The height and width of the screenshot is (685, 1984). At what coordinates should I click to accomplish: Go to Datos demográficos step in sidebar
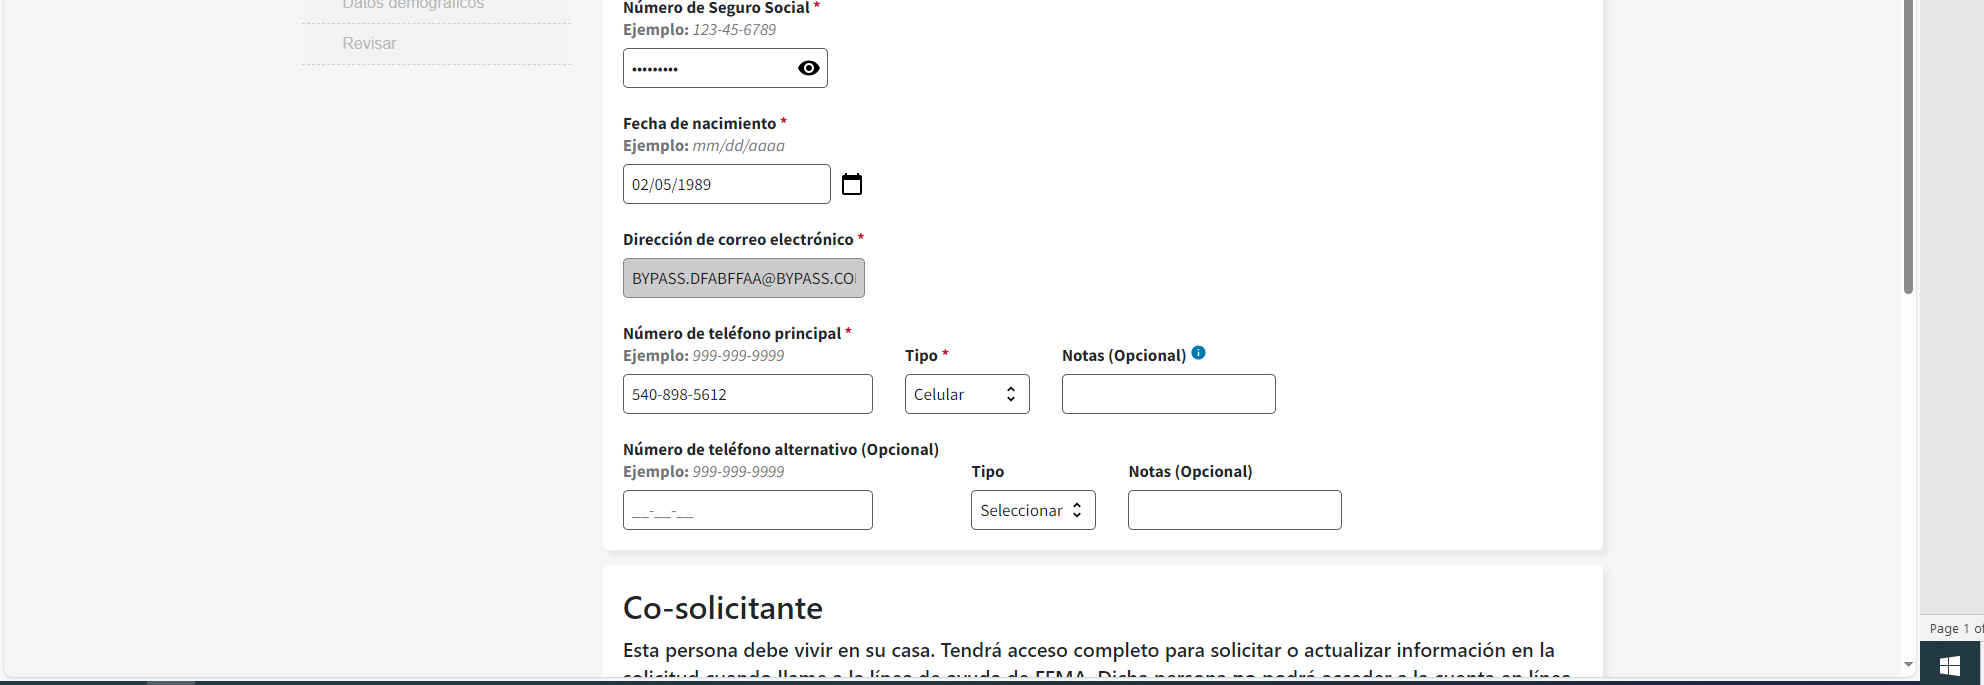[413, 5]
